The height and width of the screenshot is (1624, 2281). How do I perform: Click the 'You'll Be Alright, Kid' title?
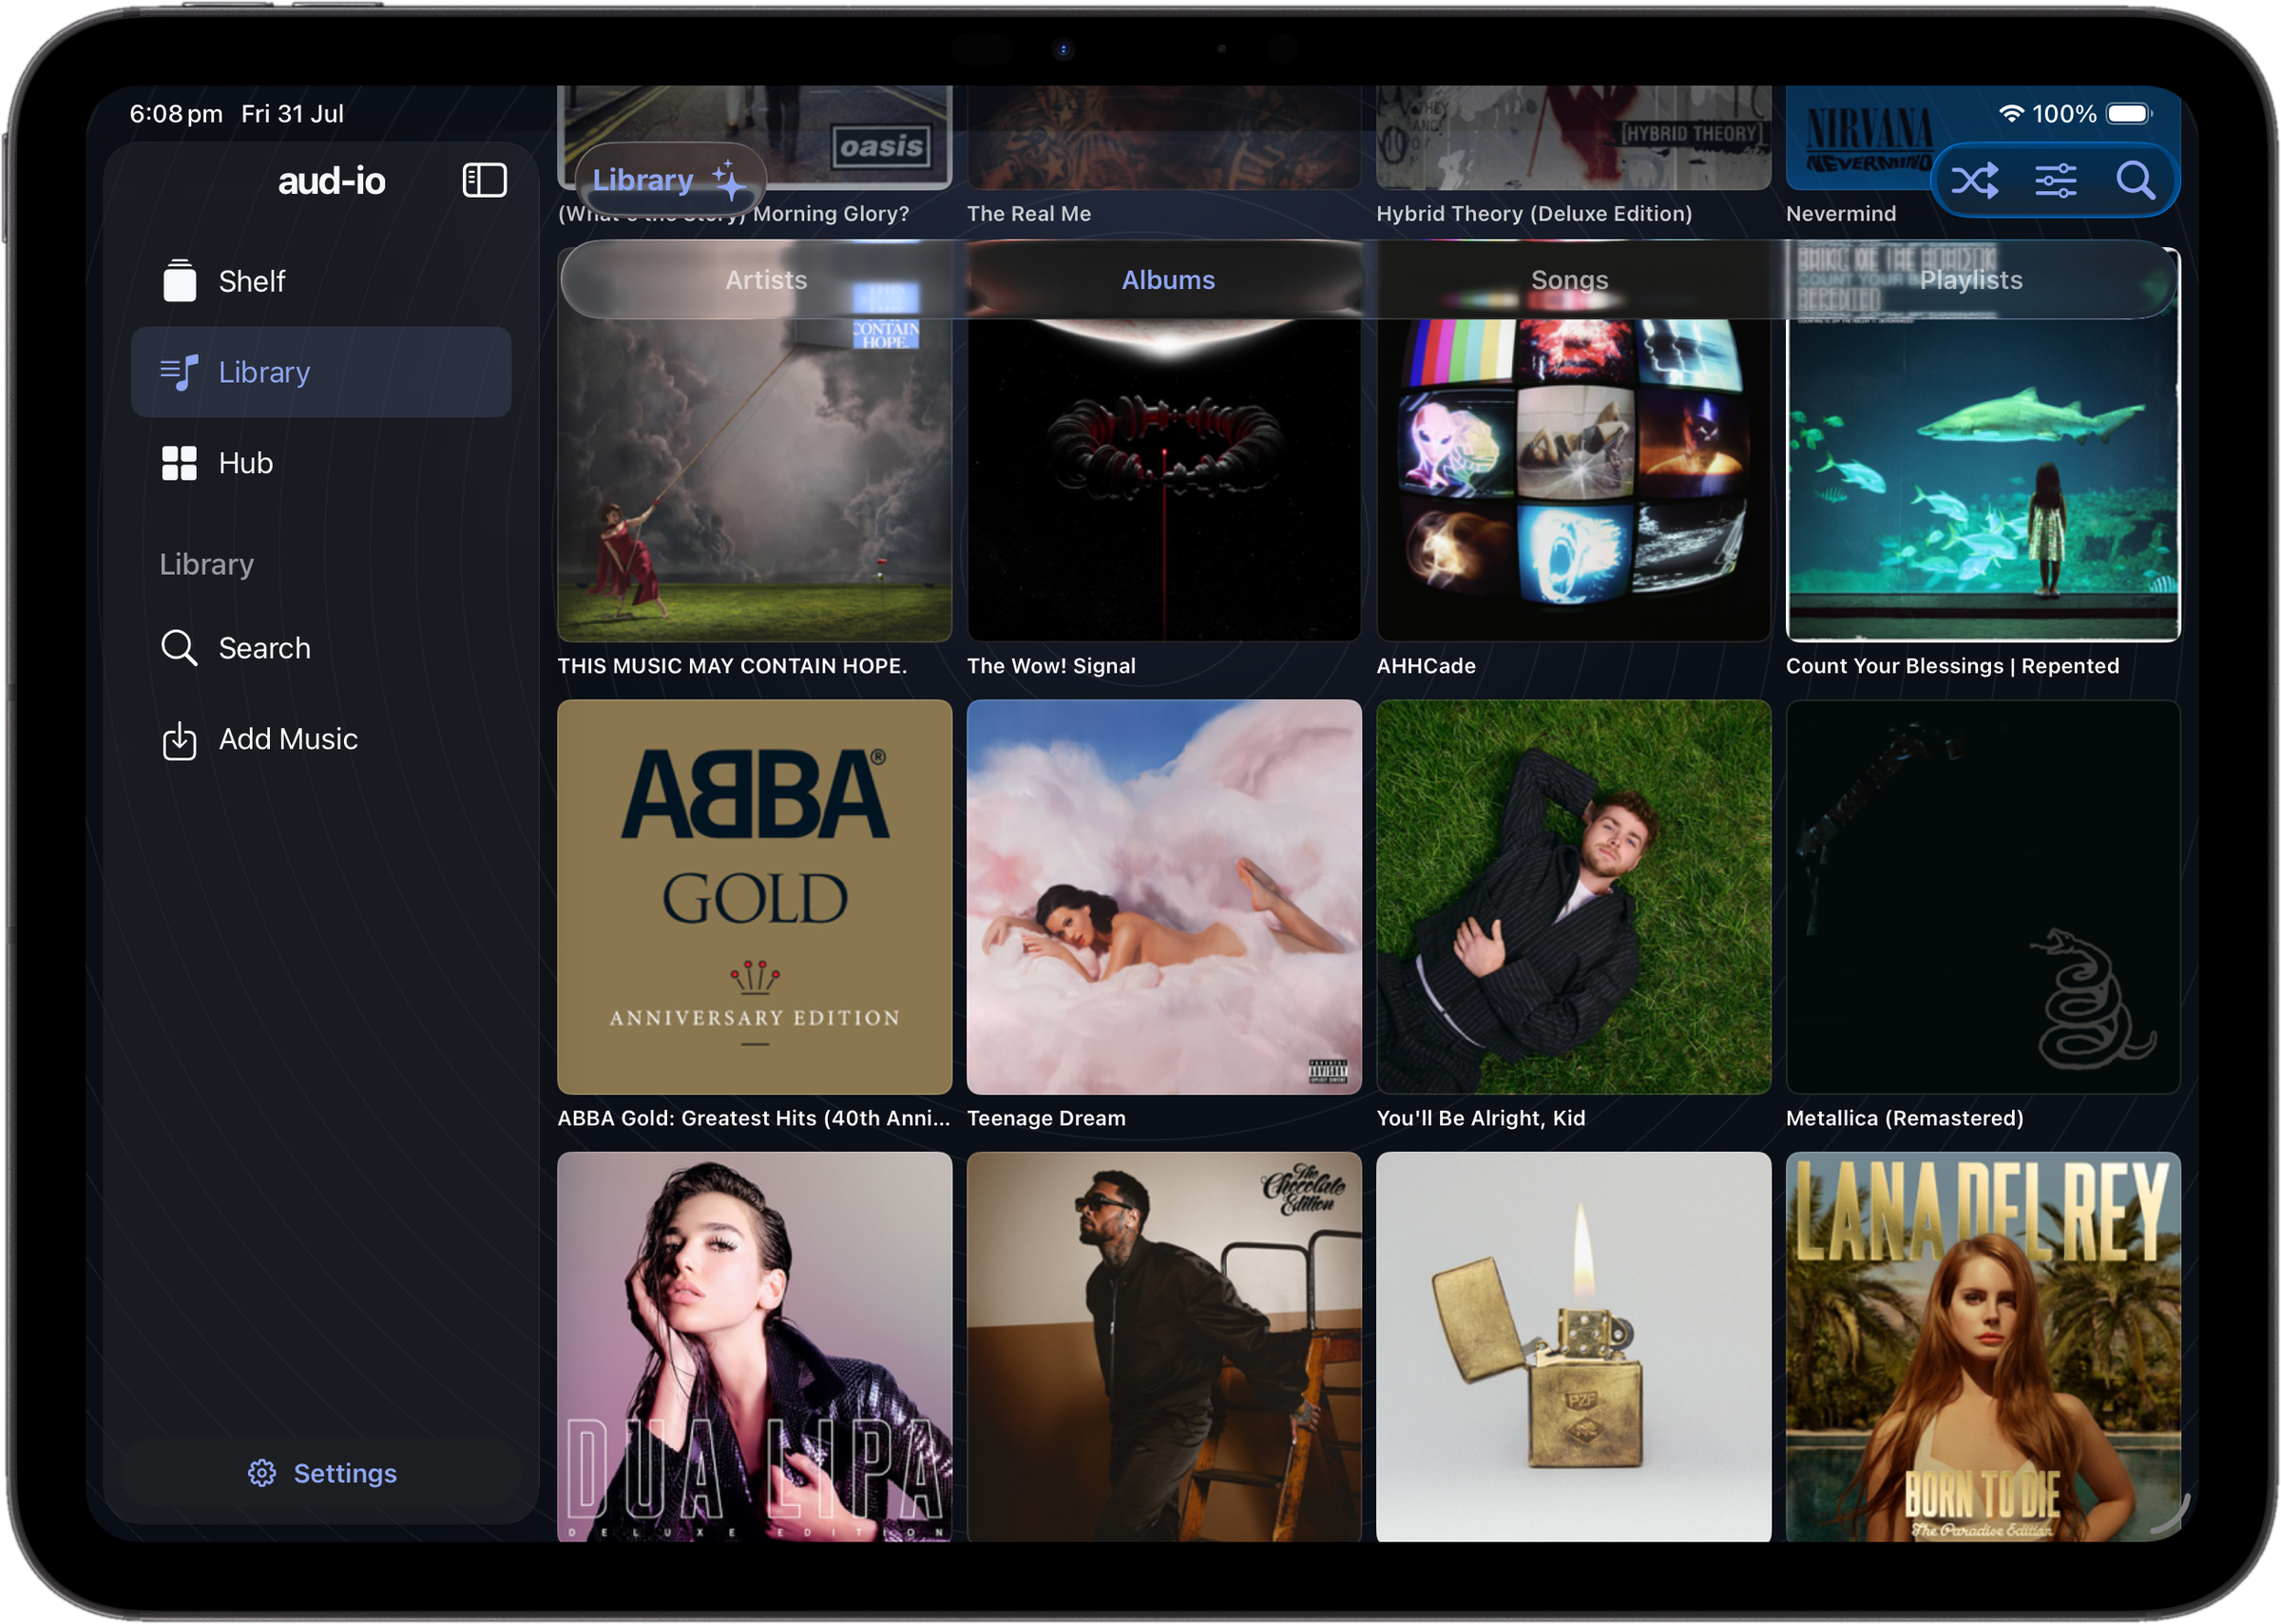(1481, 1118)
